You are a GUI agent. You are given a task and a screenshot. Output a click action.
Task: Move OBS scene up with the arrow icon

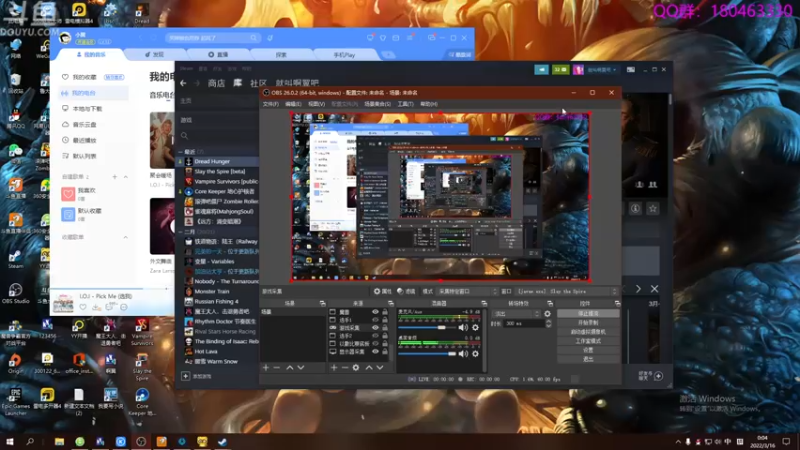(x=289, y=367)
